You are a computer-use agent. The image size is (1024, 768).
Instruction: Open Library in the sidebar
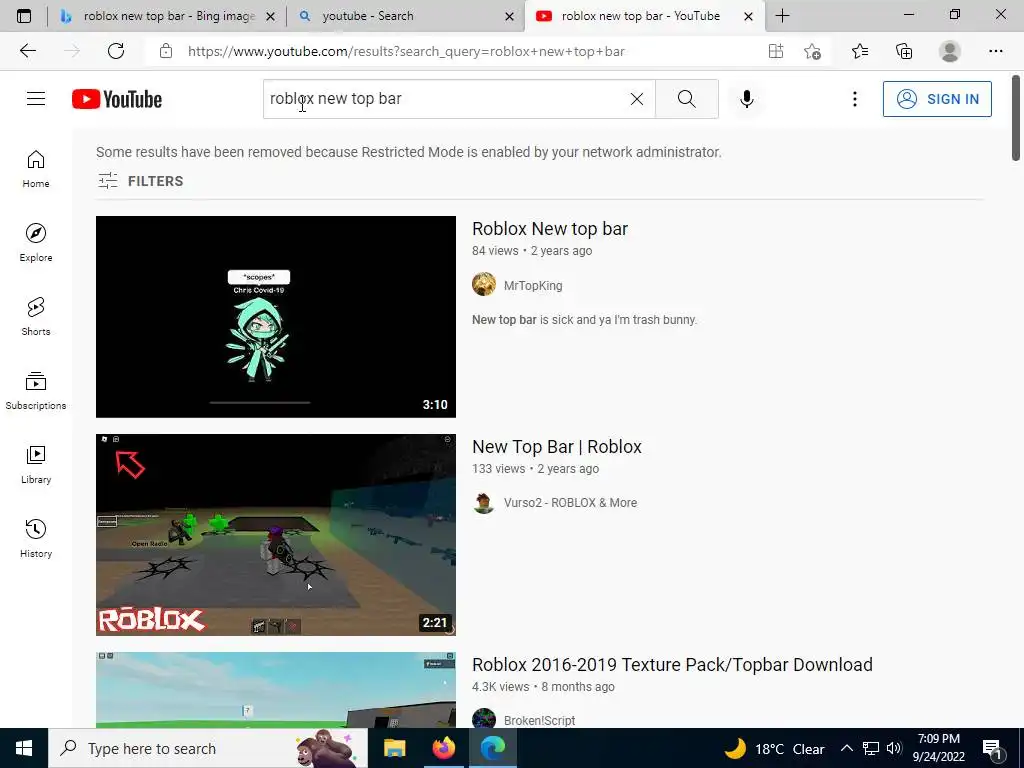[36, 464]
